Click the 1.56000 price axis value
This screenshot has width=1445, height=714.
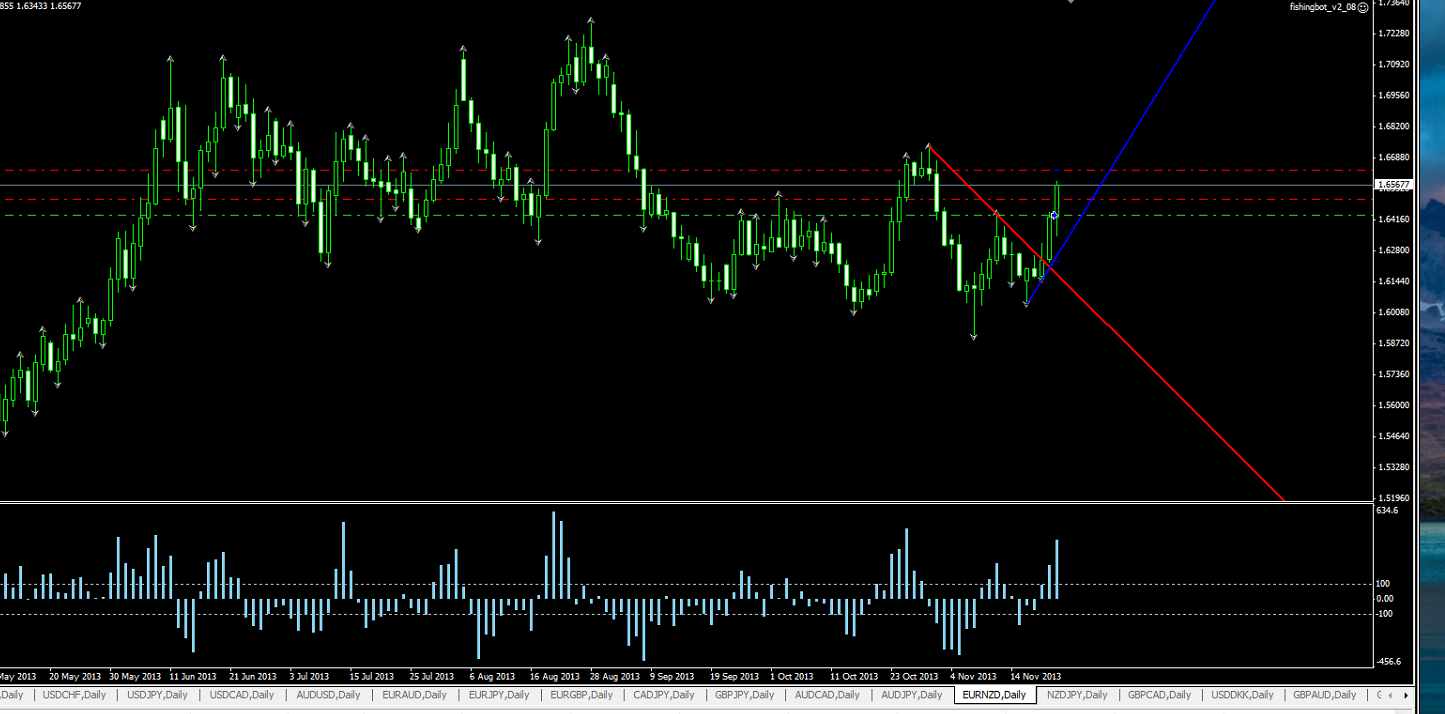click(x=1394, y=405)
